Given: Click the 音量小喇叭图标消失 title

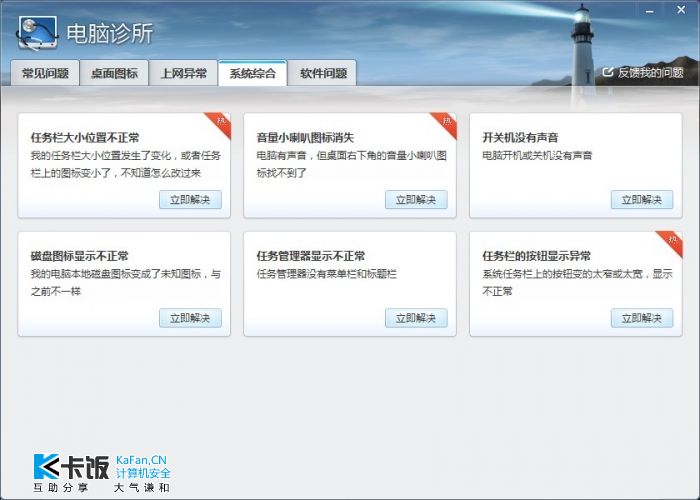Looking at the screenshot, I should (305, 138).
